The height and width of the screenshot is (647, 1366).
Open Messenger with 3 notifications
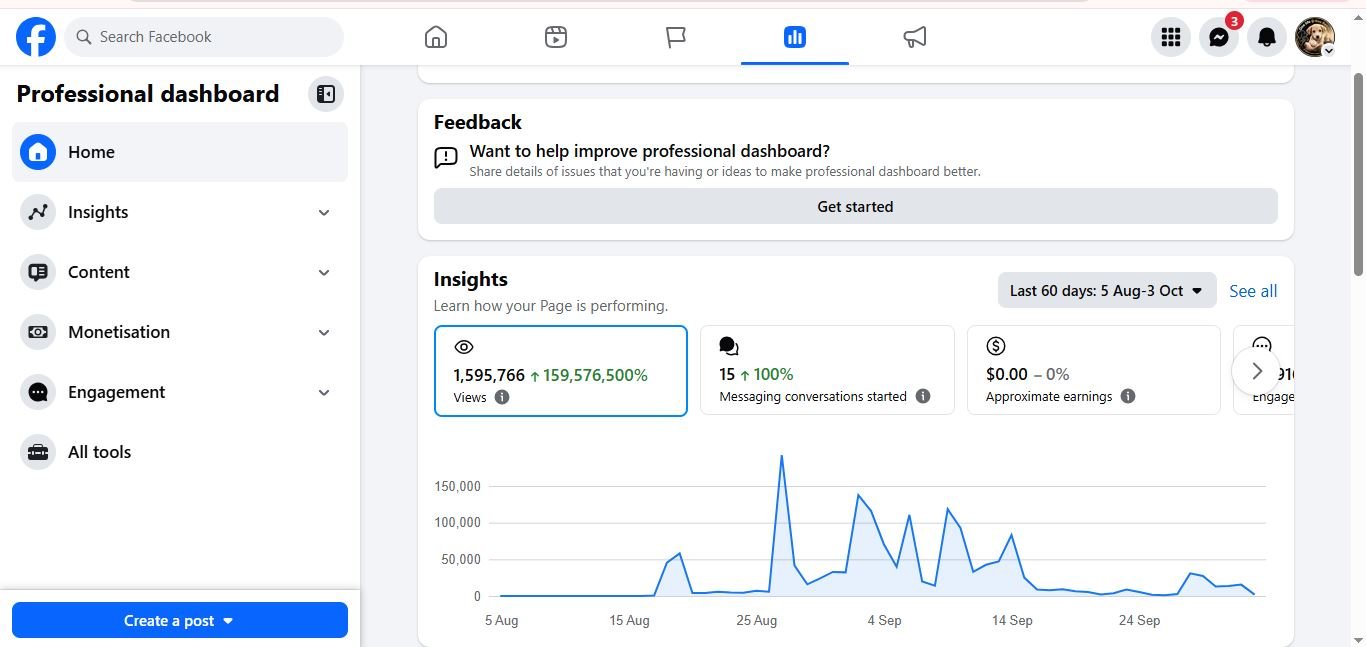[1219, 37]
